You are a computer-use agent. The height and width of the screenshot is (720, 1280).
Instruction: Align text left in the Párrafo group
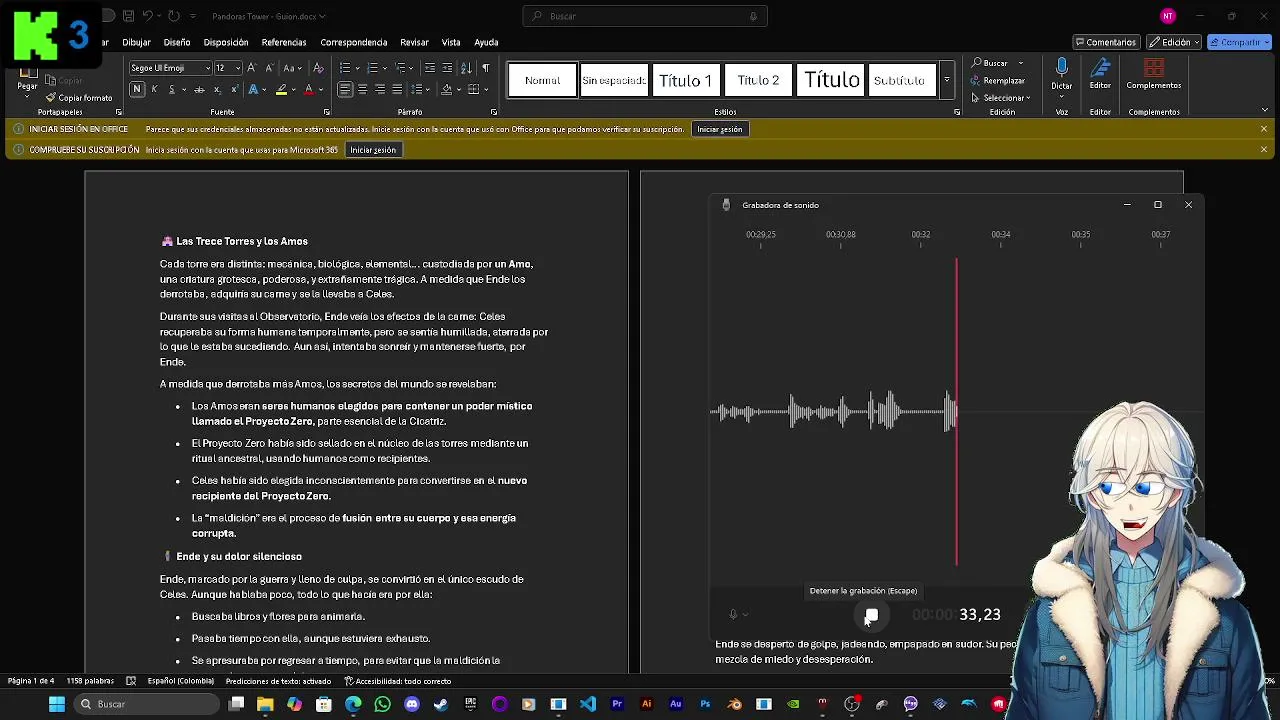(x=345, y=89)
